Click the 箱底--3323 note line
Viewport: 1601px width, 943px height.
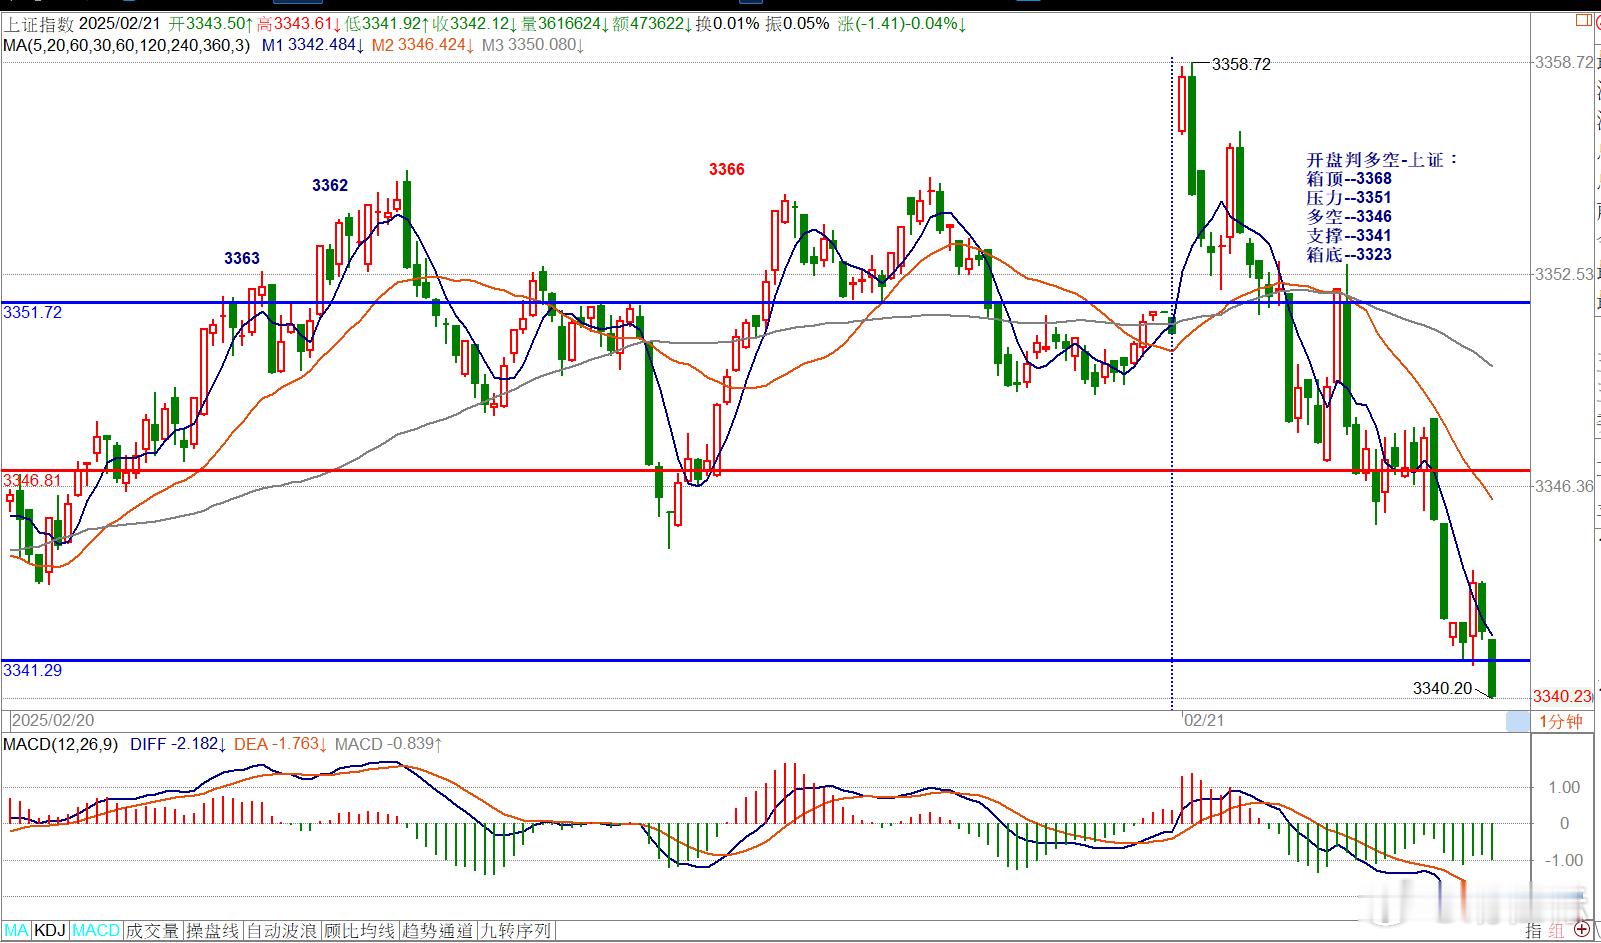click(x=1349, y=255)
